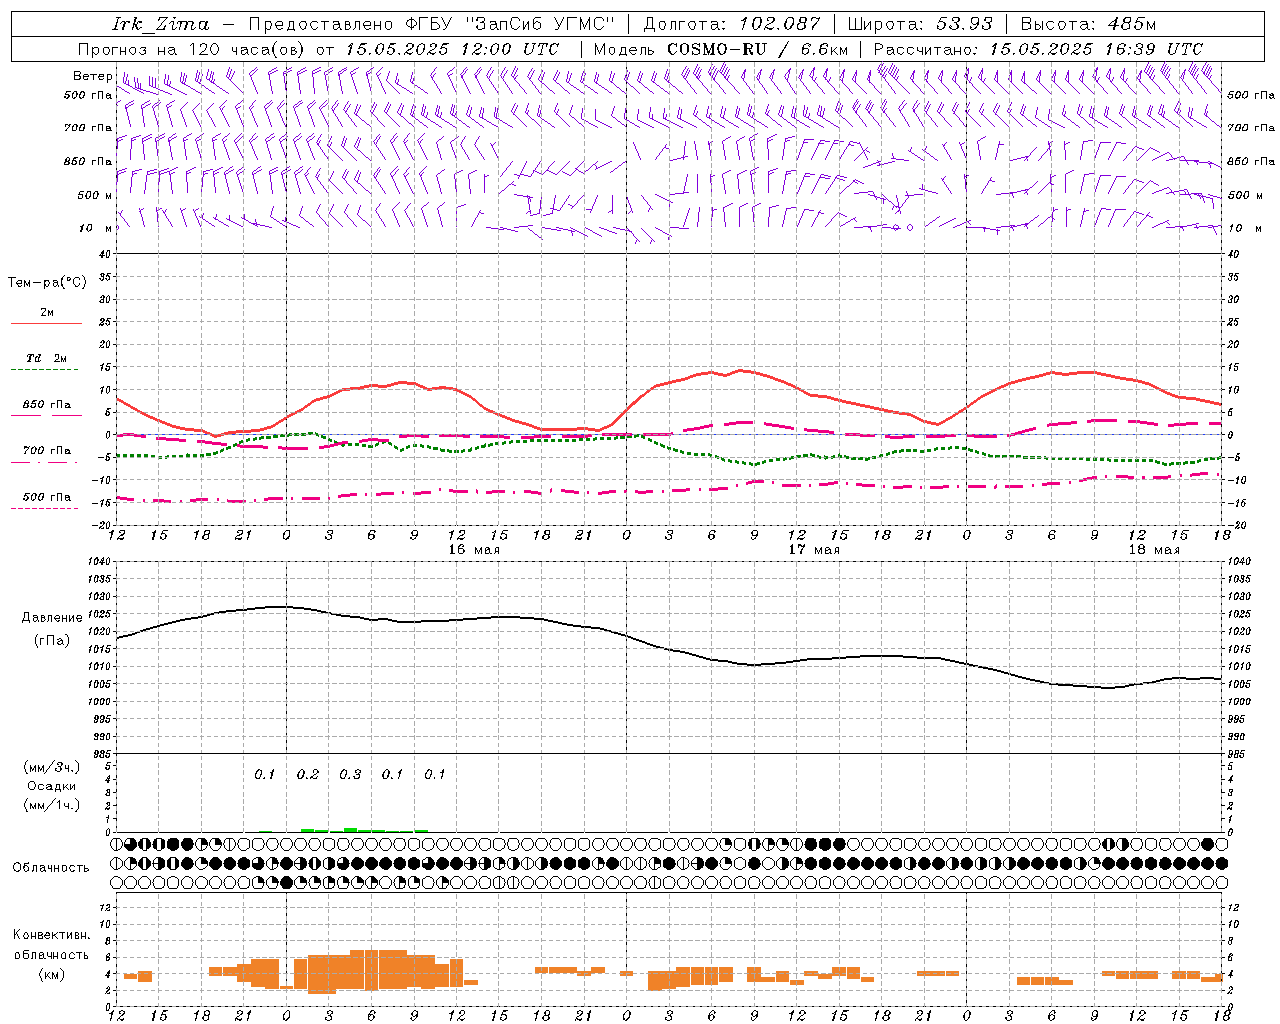Click the 17 мая date label
The width and height of the screenshot is (1280, 1024).
tap(814, 550)
